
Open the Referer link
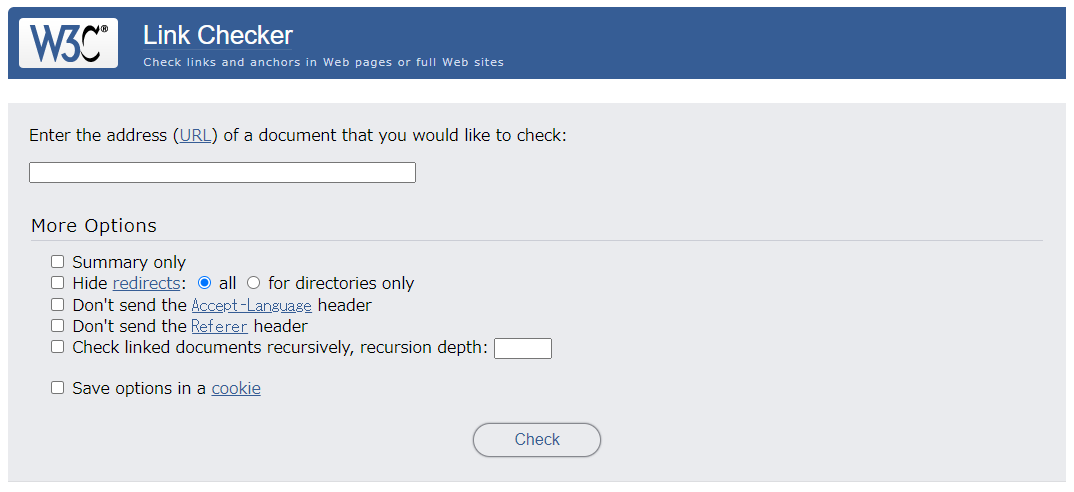[219, 326]
